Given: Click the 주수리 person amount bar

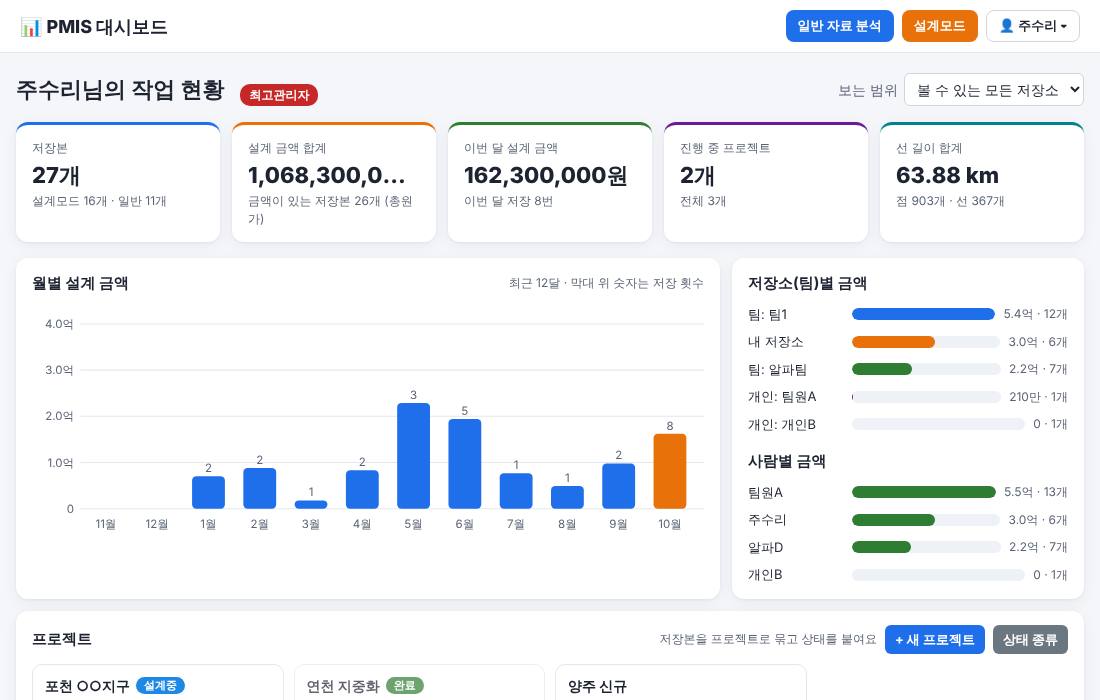Looking at the screenshot, I should (x=893, y=520).
